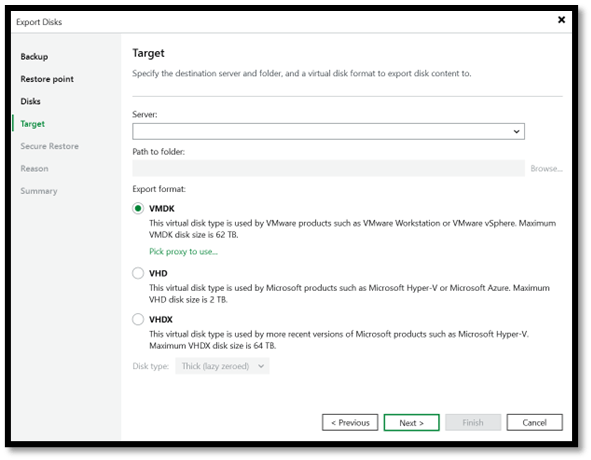This screenshot has width=591, height=460.
Task: Open the Summary wizard step
Action: (x=39, y=191)
